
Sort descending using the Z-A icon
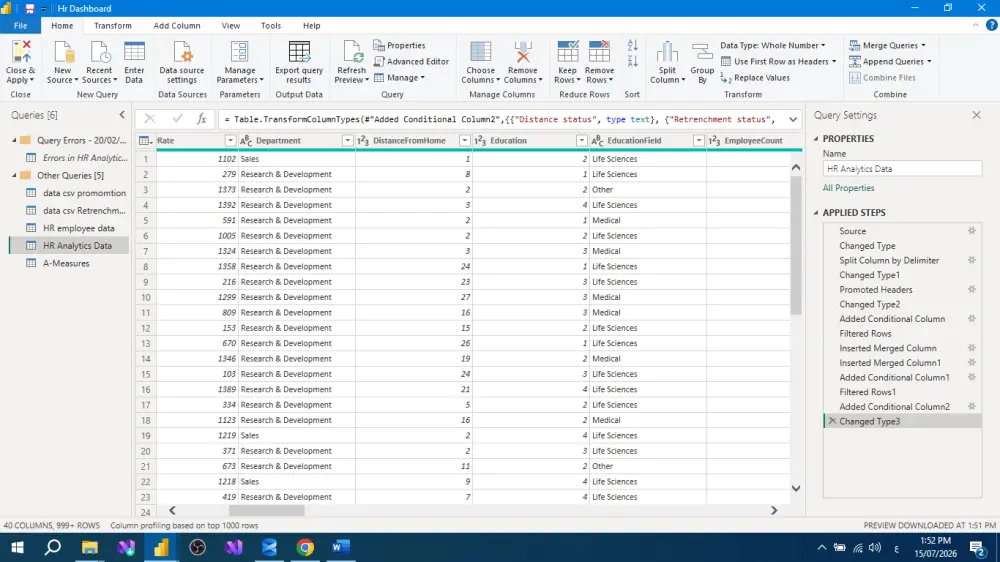pyautogui.click(x=632, y=61)
